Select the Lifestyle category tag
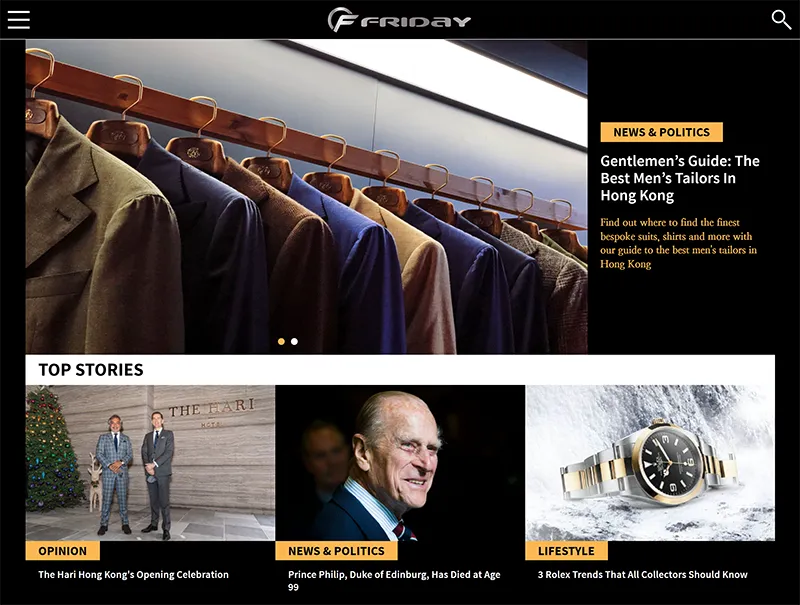The image size is (800, 605). pos(566,551)
